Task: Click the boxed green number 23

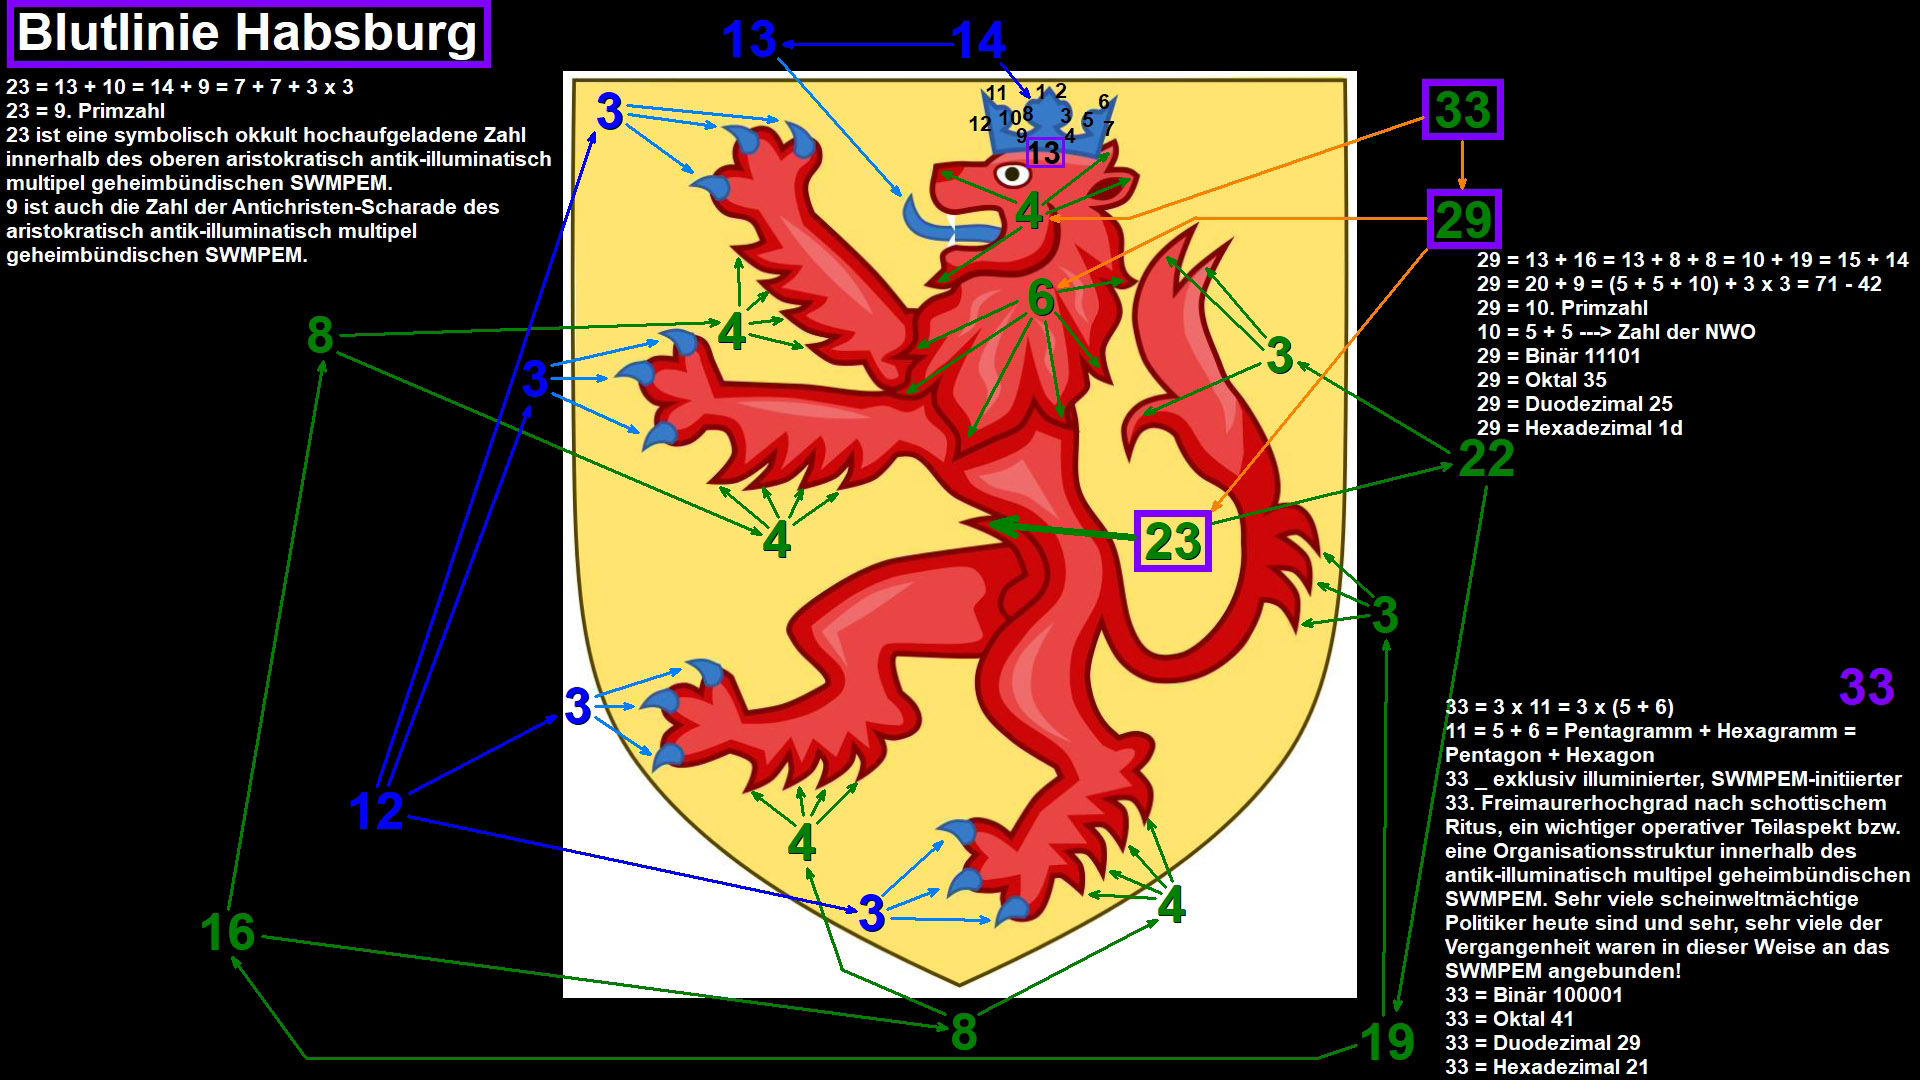Action: pos(1173,541)
